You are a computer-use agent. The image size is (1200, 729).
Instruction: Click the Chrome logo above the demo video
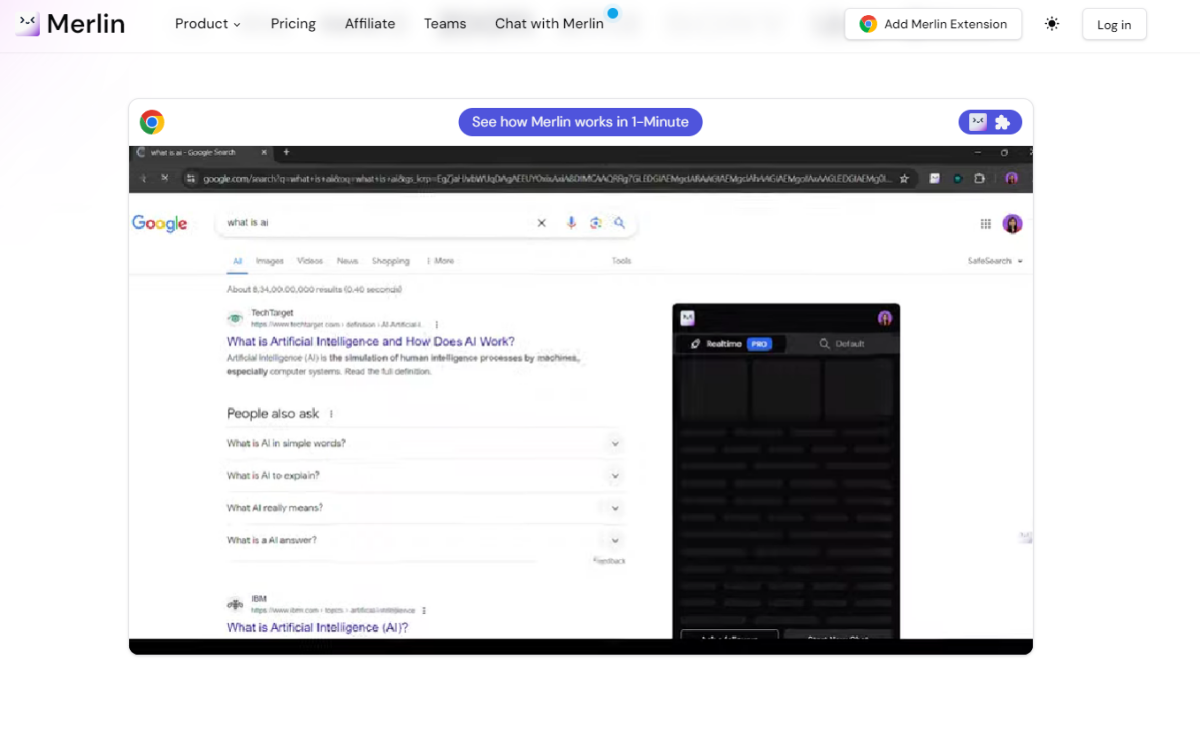tap(152, 122)
